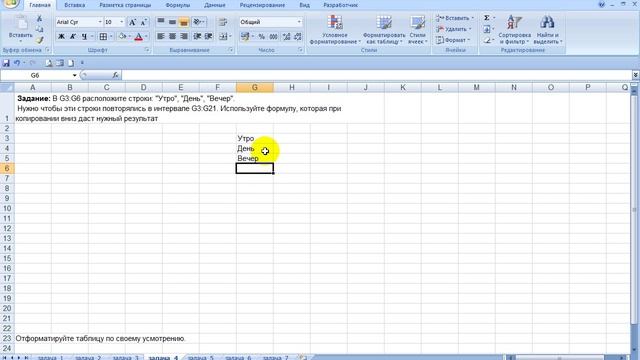Click the Format Painter brush icon
Image resolution: width=640 pixels, height=360 pixels.
(x=40, y=40)
